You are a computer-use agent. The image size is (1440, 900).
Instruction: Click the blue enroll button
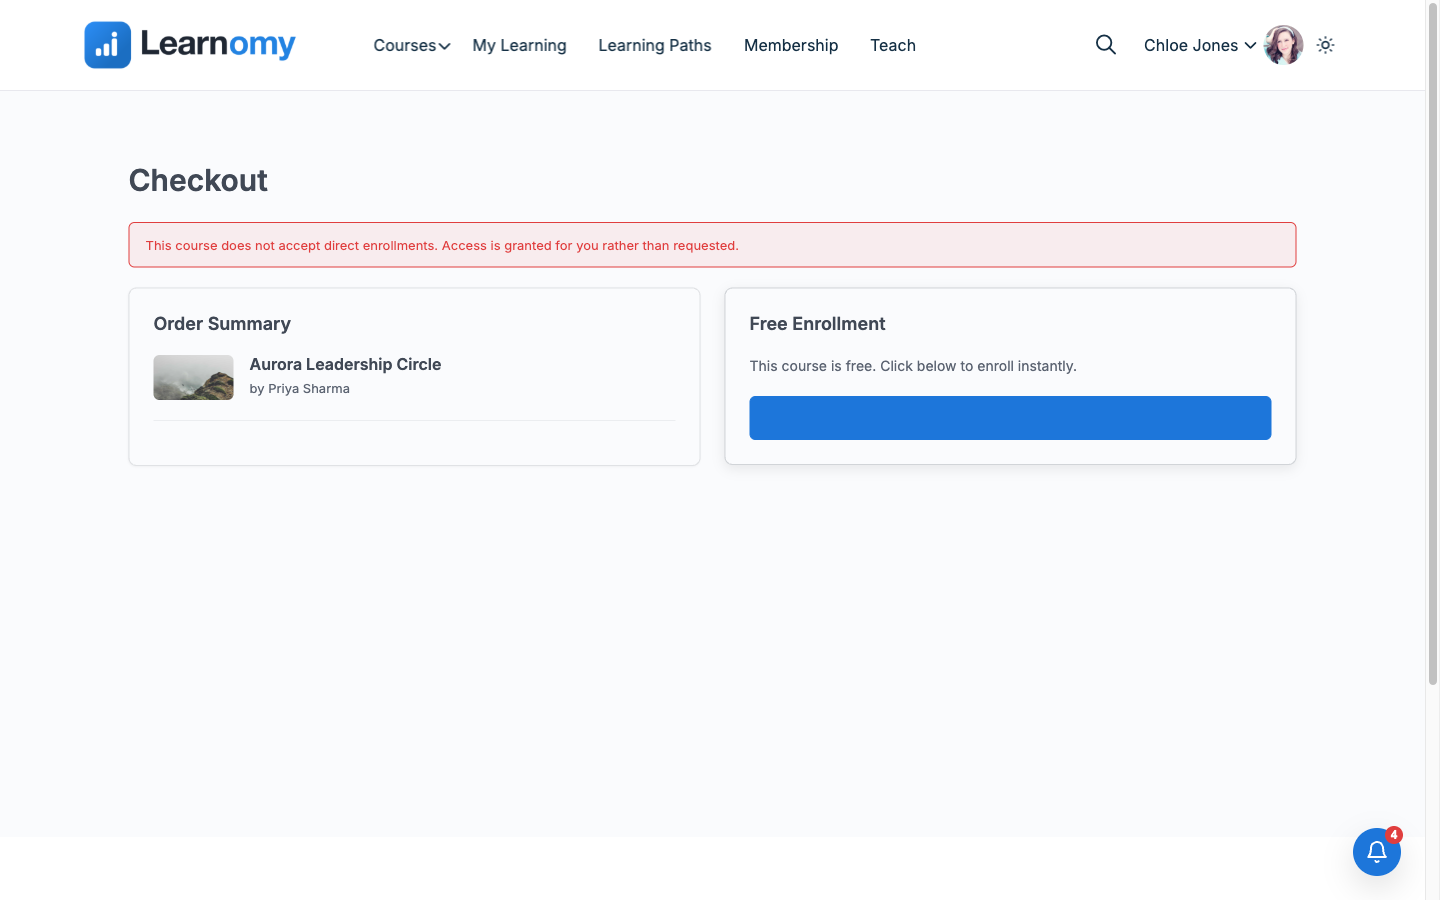(1010, 418)
